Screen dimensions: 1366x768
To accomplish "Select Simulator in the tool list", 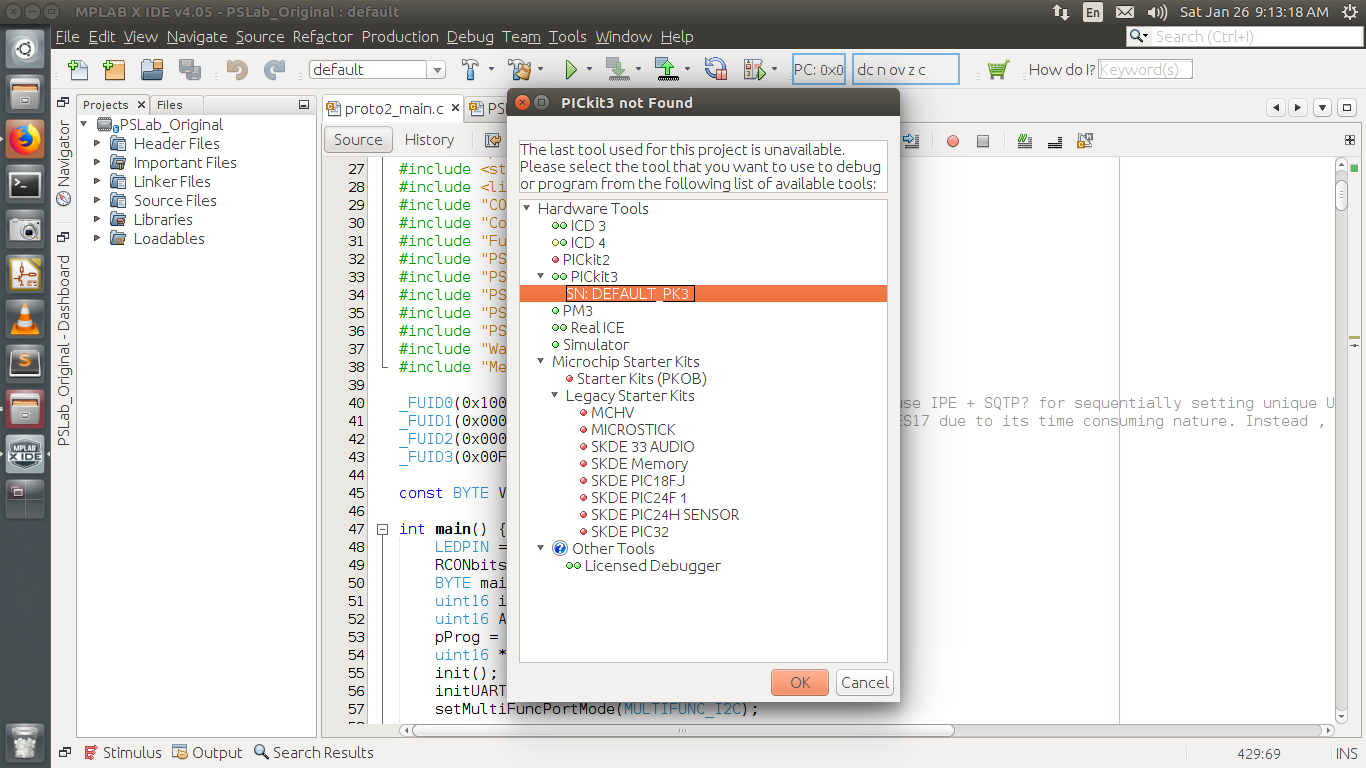I will click(596, 345).
